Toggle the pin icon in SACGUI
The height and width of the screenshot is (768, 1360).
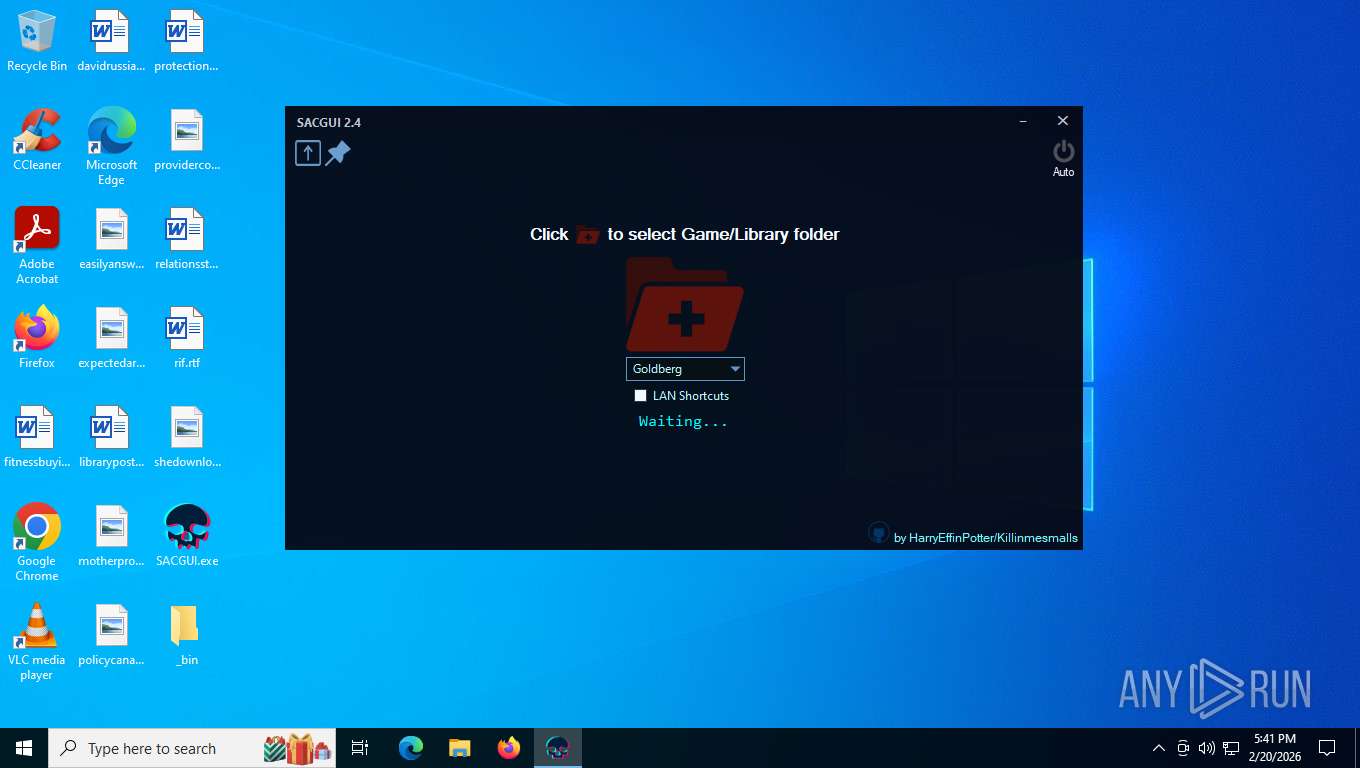tap(338, 153)
